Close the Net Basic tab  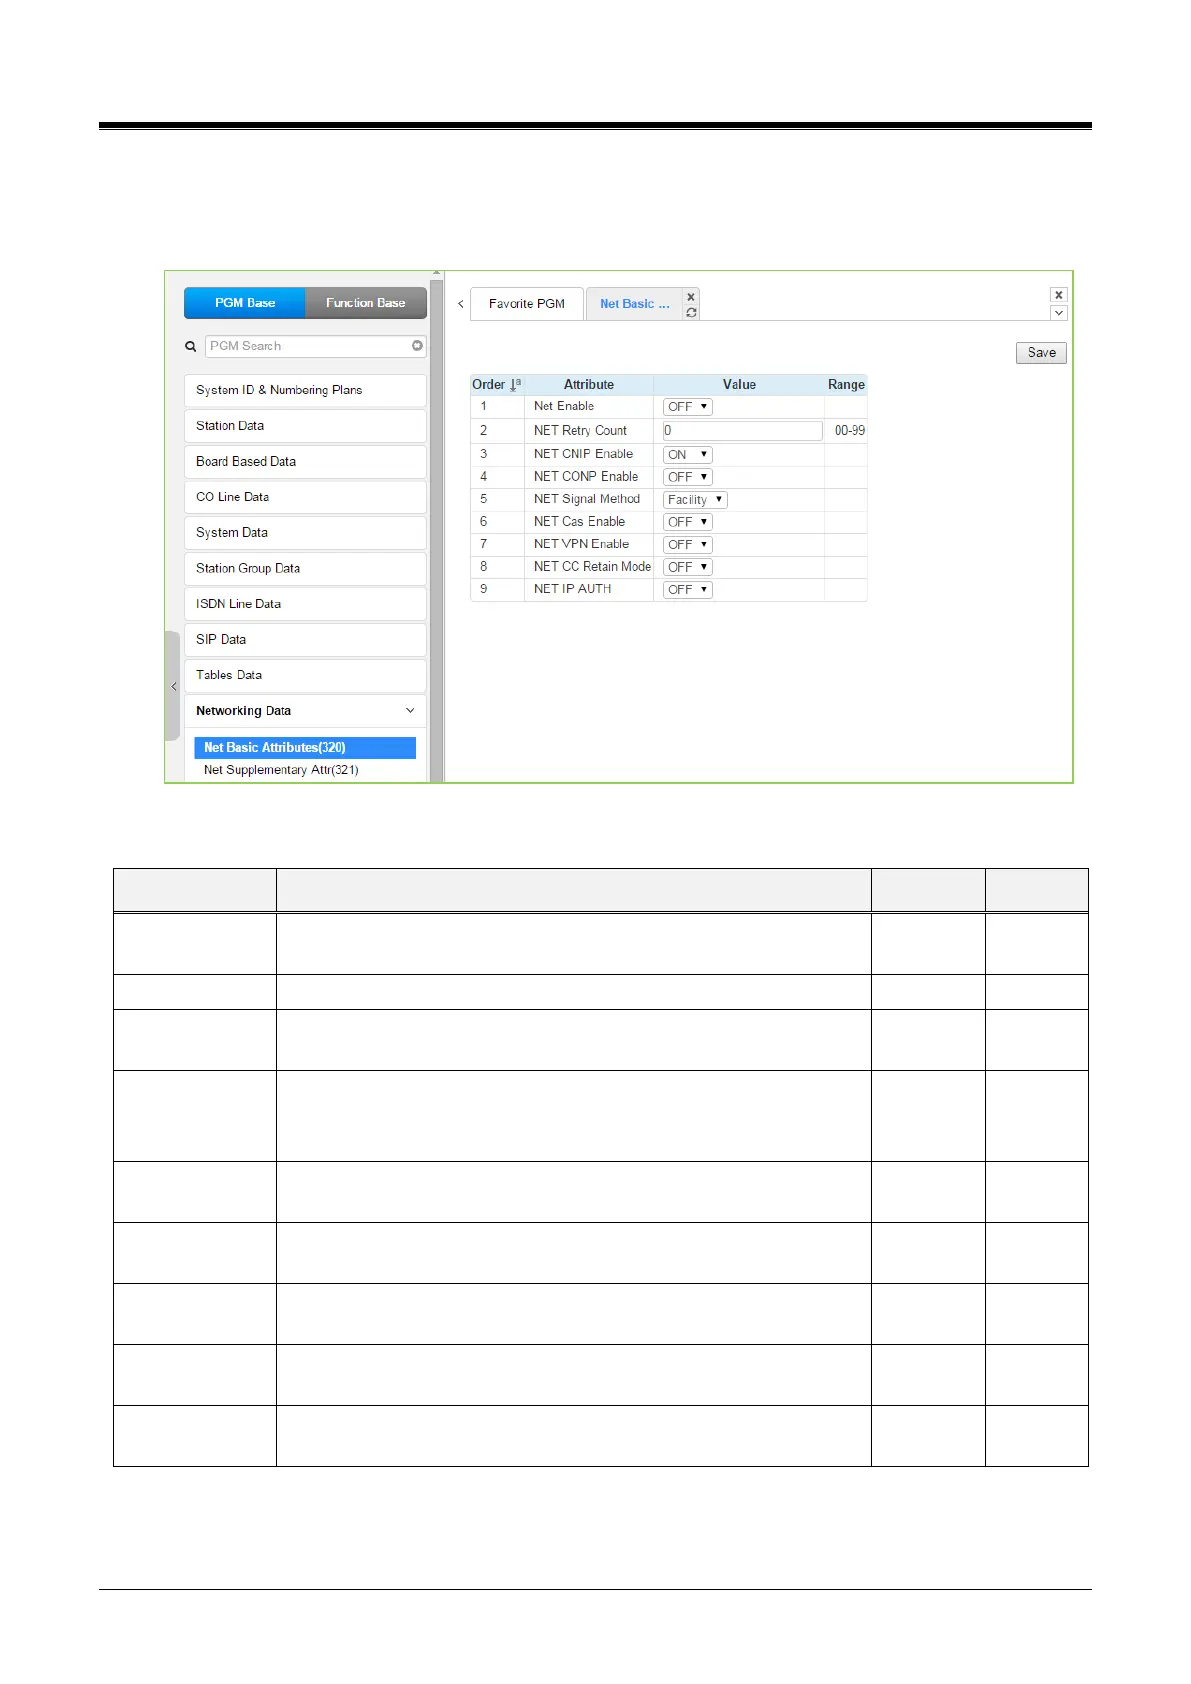[691, 297]
